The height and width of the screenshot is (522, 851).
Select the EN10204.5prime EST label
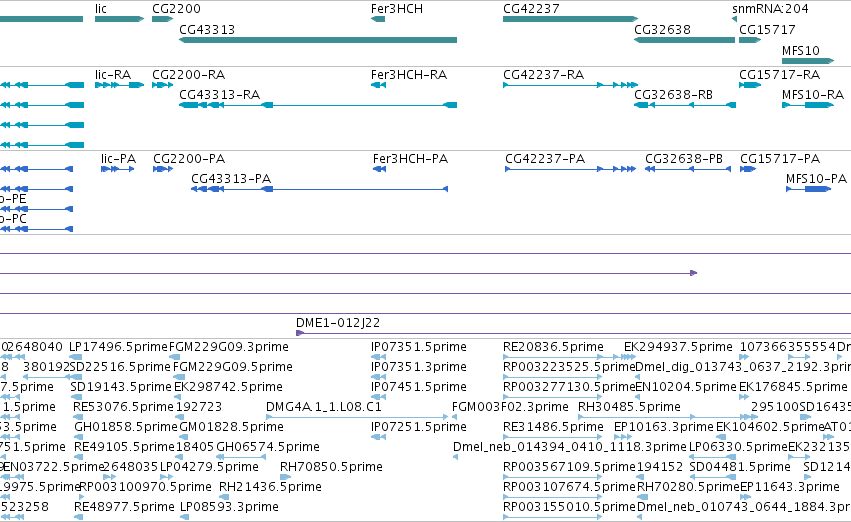point(686,386)
